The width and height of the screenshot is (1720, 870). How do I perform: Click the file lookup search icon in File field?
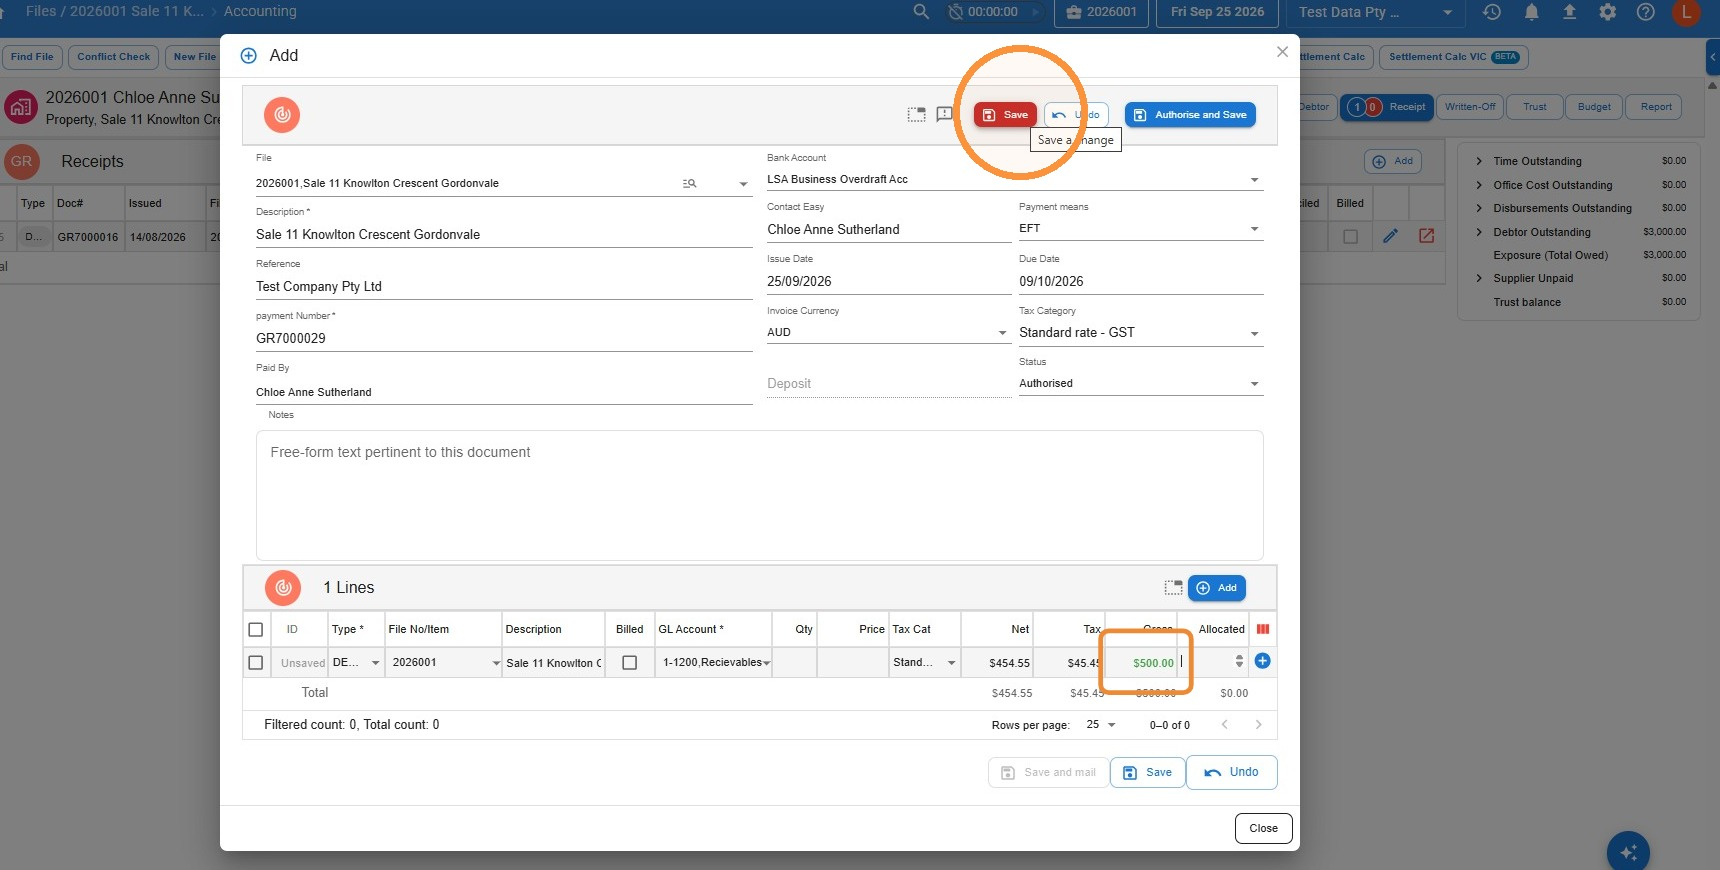pos(689,184)
